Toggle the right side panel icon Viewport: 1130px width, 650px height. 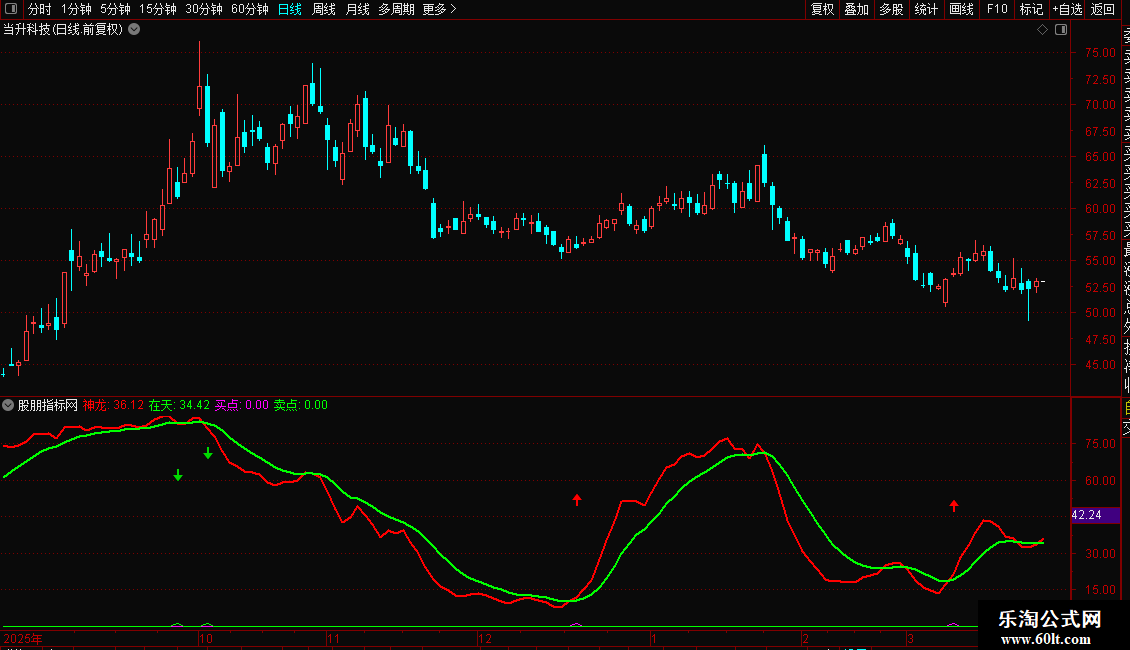click(x=1061, y=30)
